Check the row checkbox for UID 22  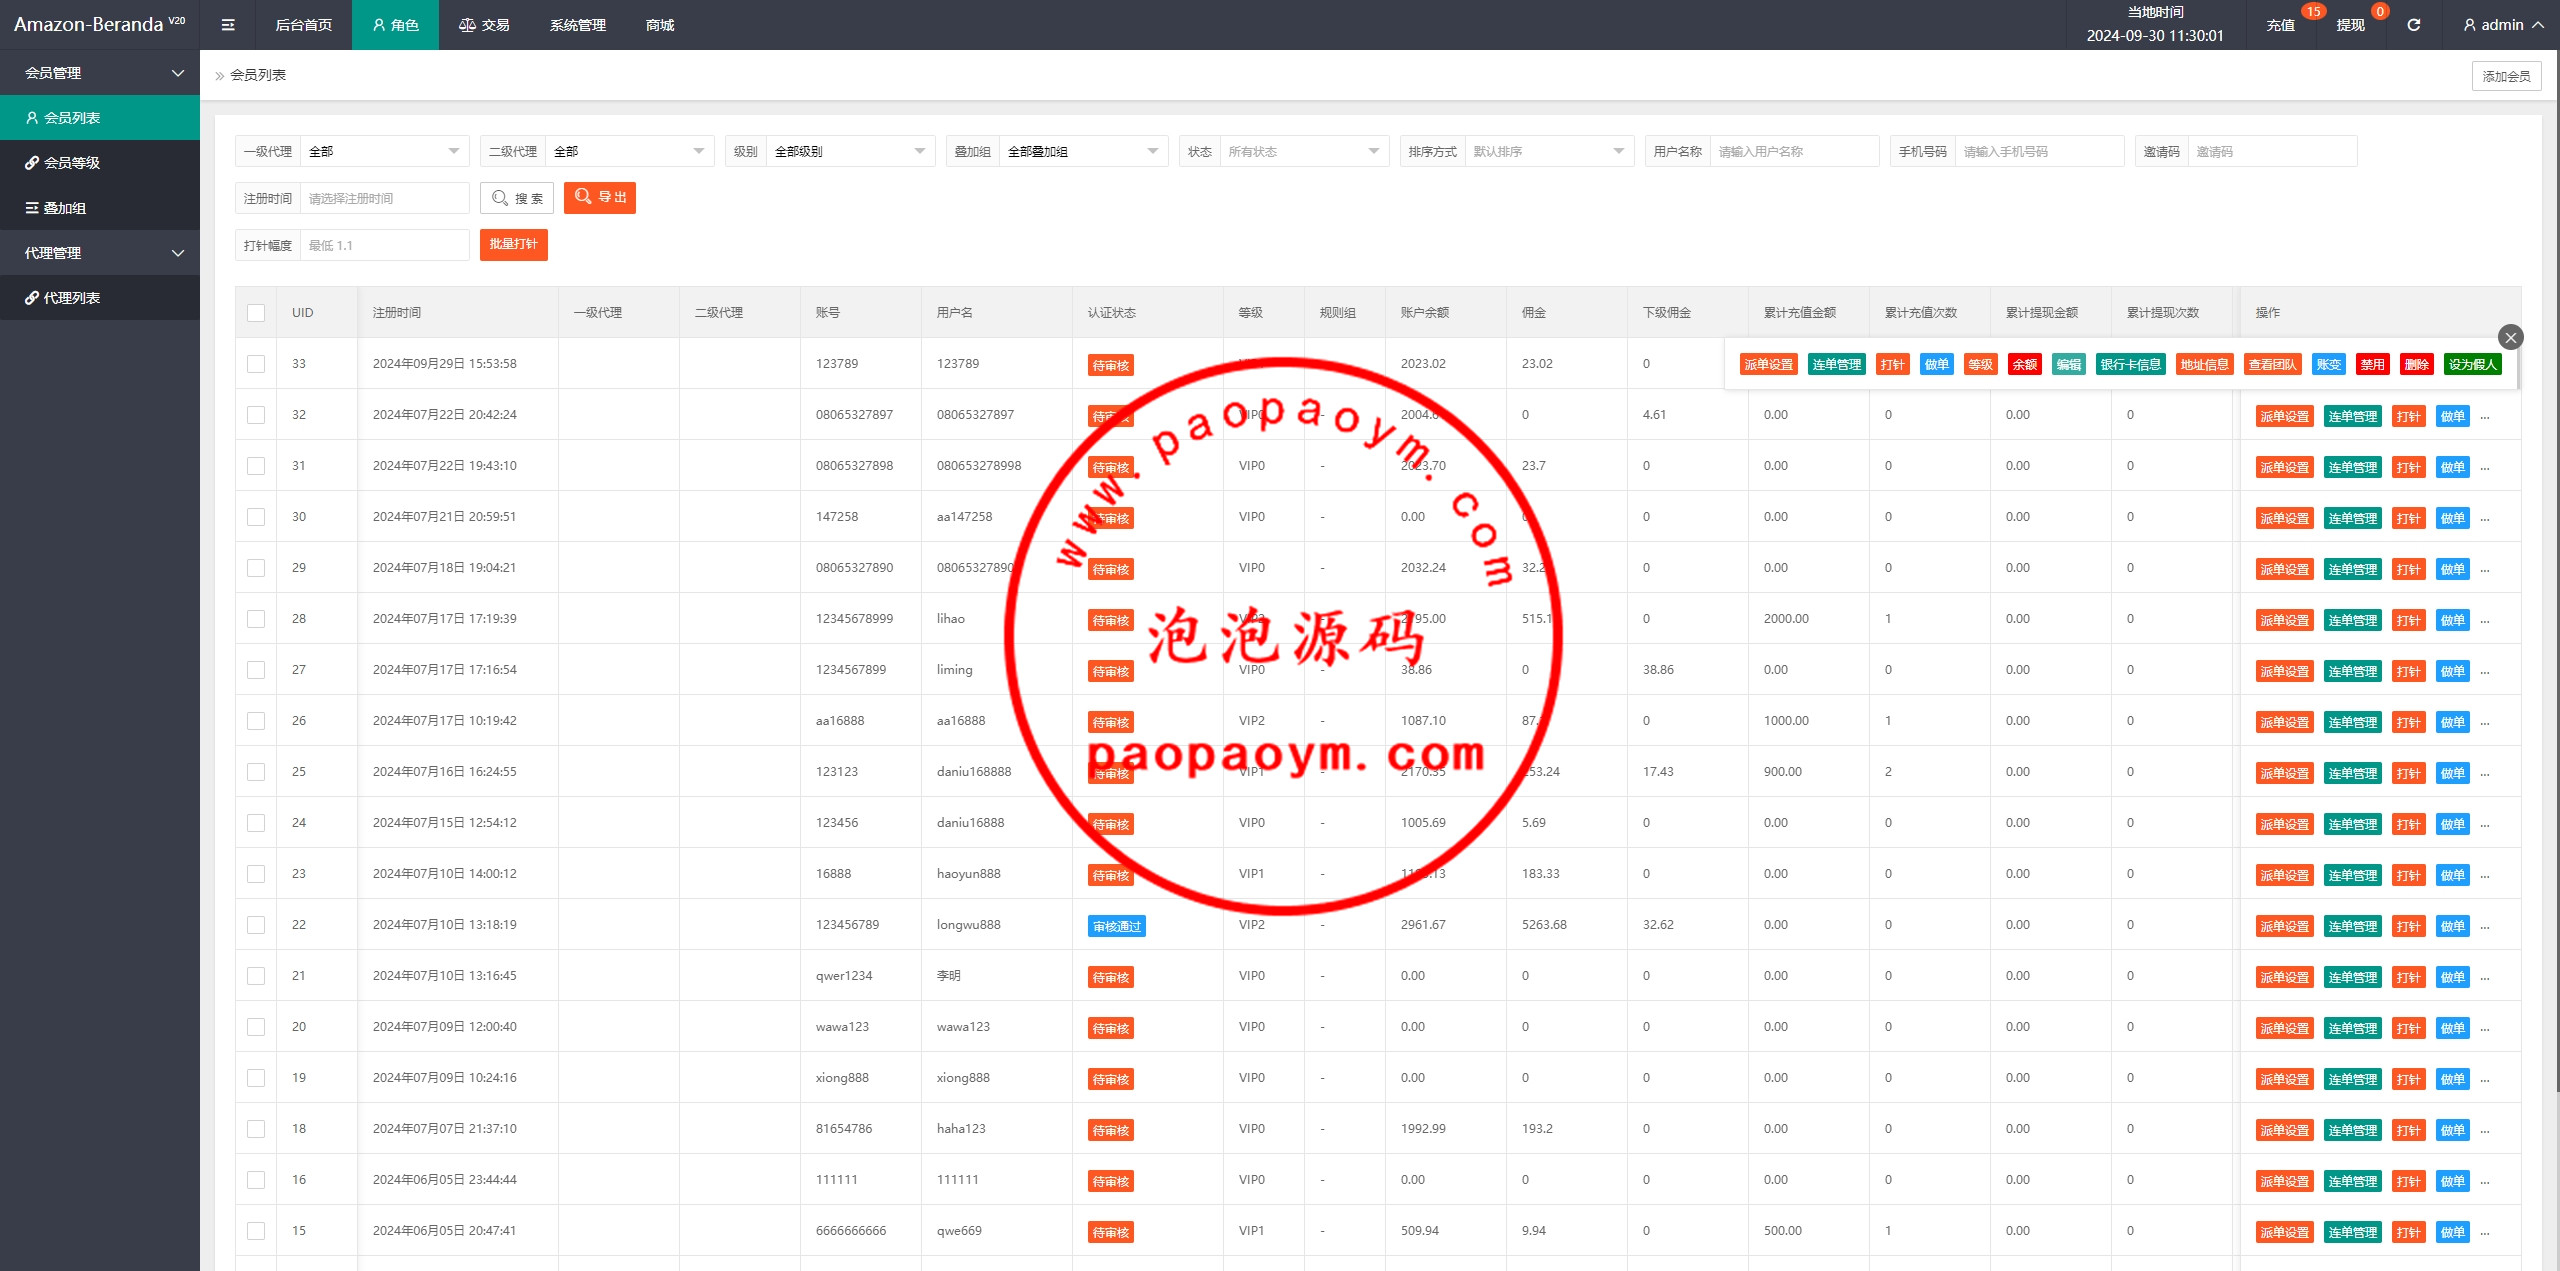[256, 925]
